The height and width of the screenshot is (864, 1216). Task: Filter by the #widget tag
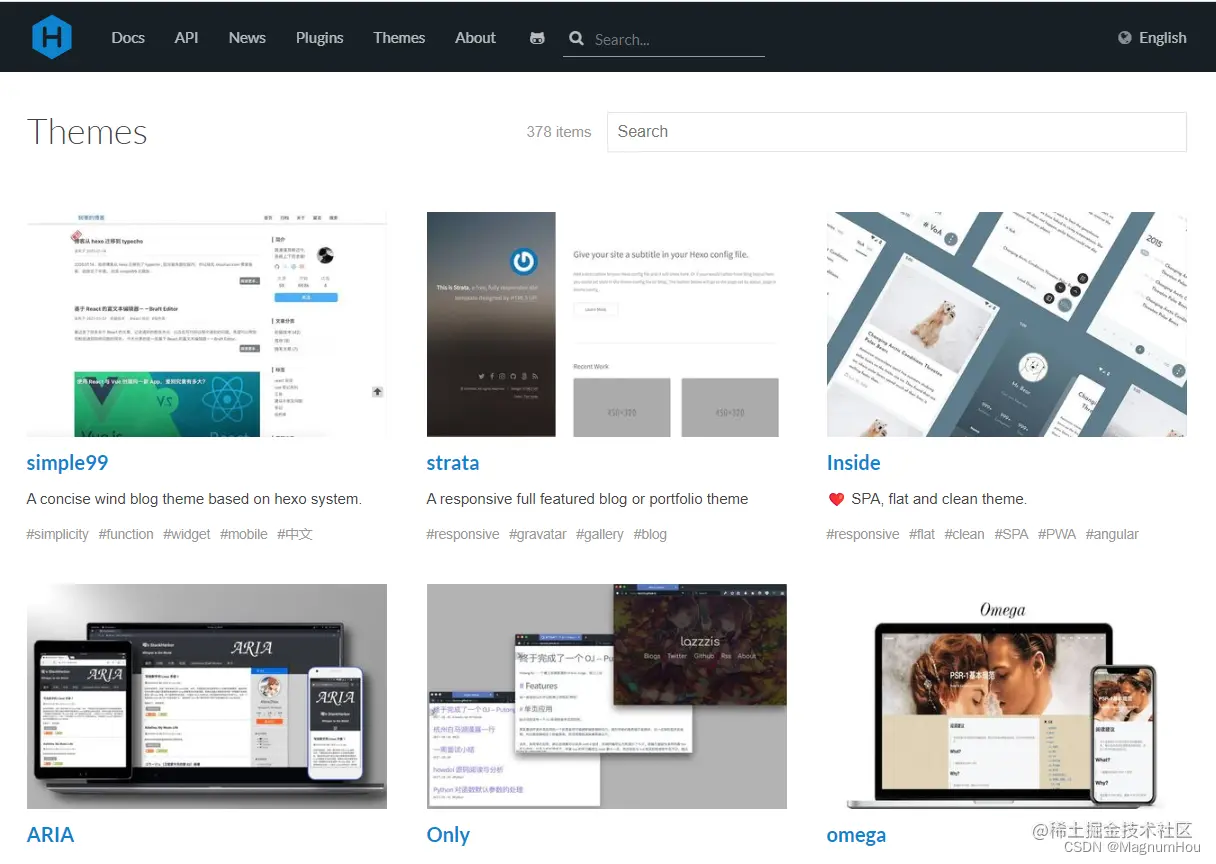[x=187, y=534]
